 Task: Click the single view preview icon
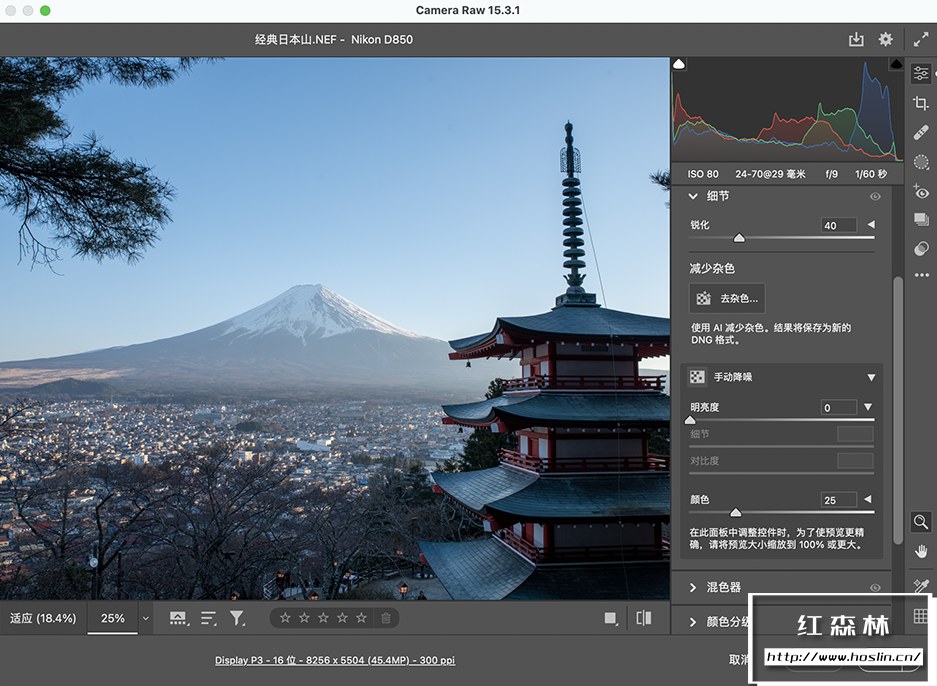610,618
